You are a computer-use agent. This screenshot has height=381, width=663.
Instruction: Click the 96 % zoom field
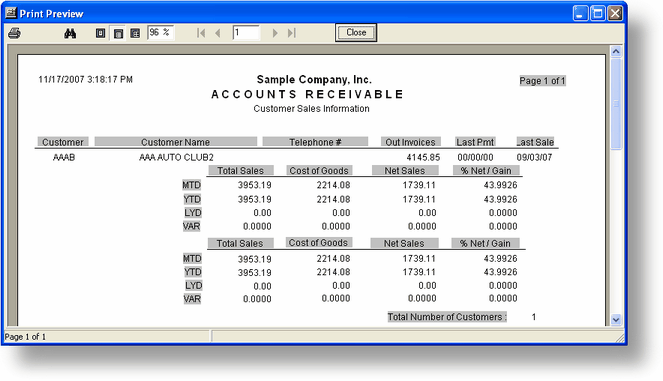(160, 33)
